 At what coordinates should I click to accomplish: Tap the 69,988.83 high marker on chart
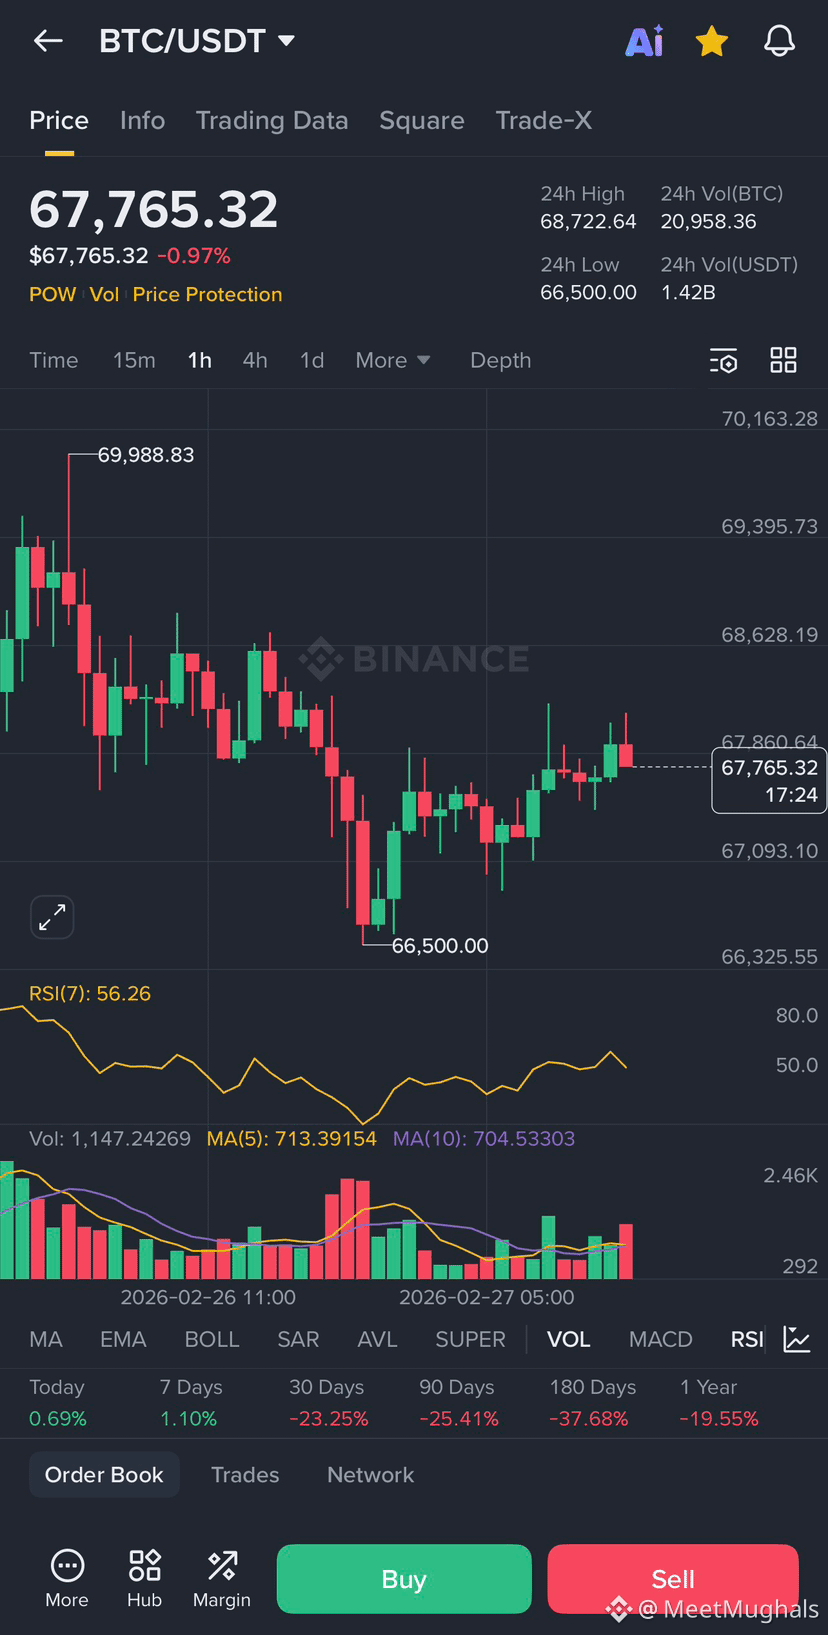click(146, 455)
